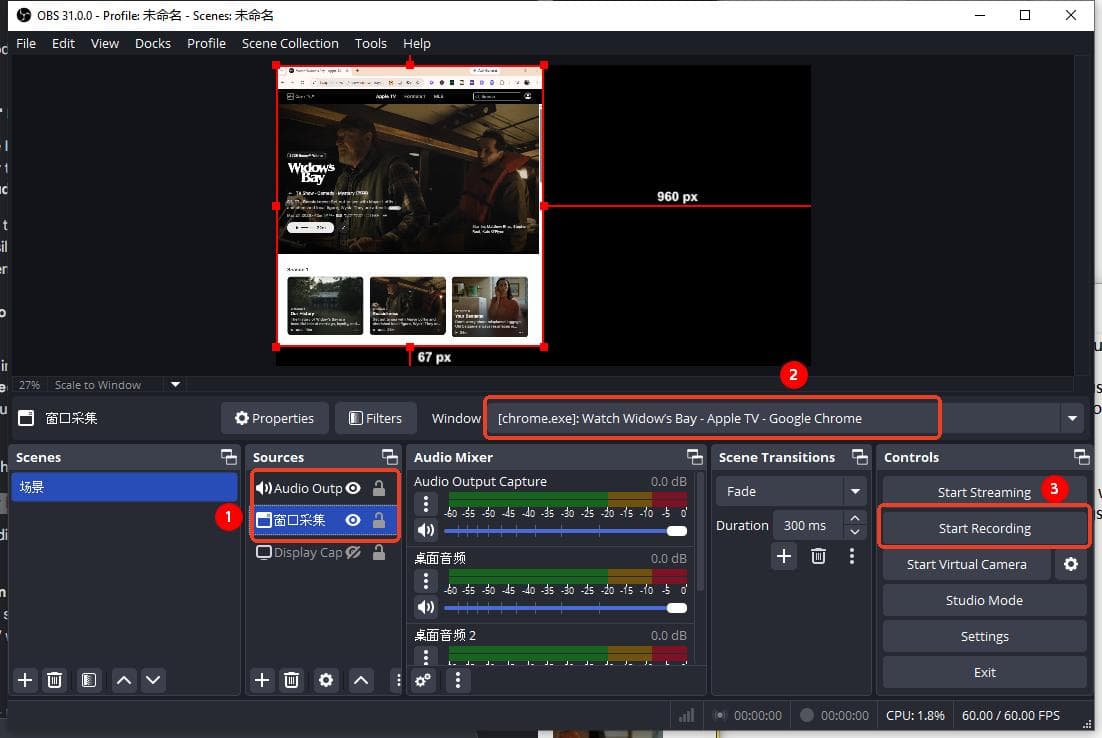Screen dimensions: 1102x738
Task: Open the View menu
Action: pyautogui.click(x=105, y=43)
